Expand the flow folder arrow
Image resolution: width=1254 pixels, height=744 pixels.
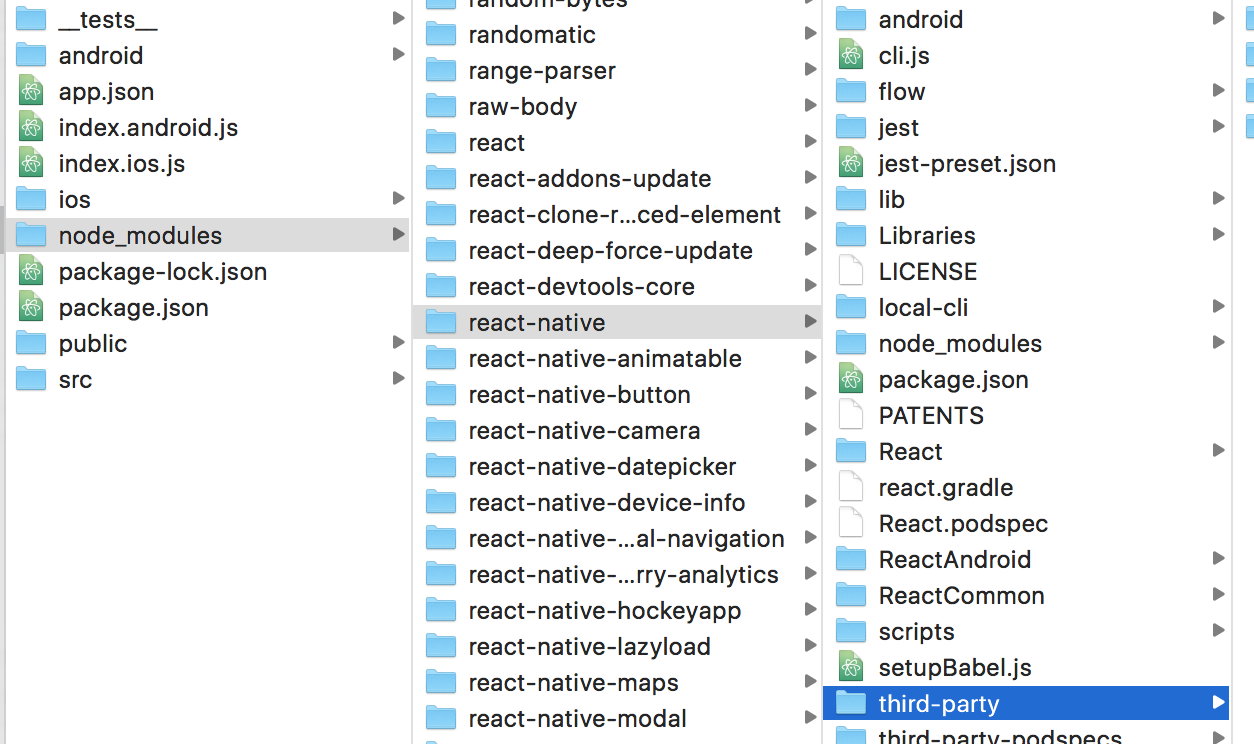(1218, 91)
